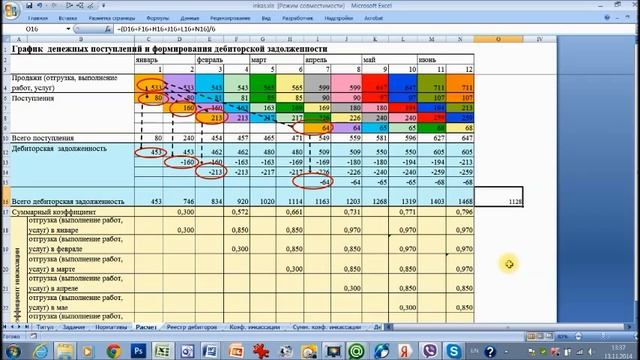The image size is (640, 360).
Task: Open the Главная ribbon tab
Action: tap(38, 18)
